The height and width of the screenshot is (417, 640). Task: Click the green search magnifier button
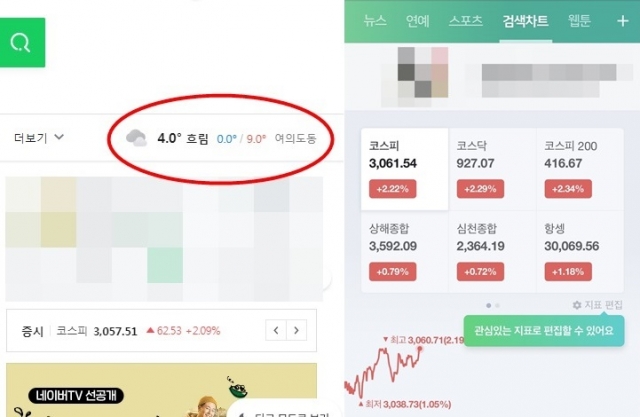[x=22, y=42]
